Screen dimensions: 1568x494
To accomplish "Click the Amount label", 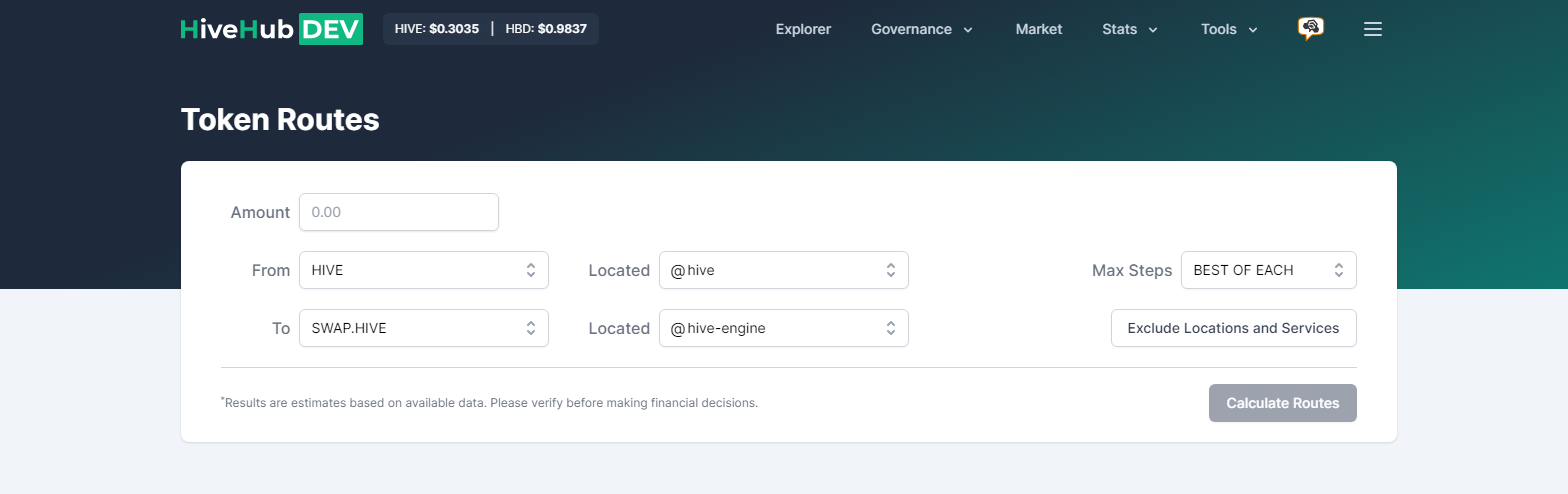I will [x=260, y=212].
